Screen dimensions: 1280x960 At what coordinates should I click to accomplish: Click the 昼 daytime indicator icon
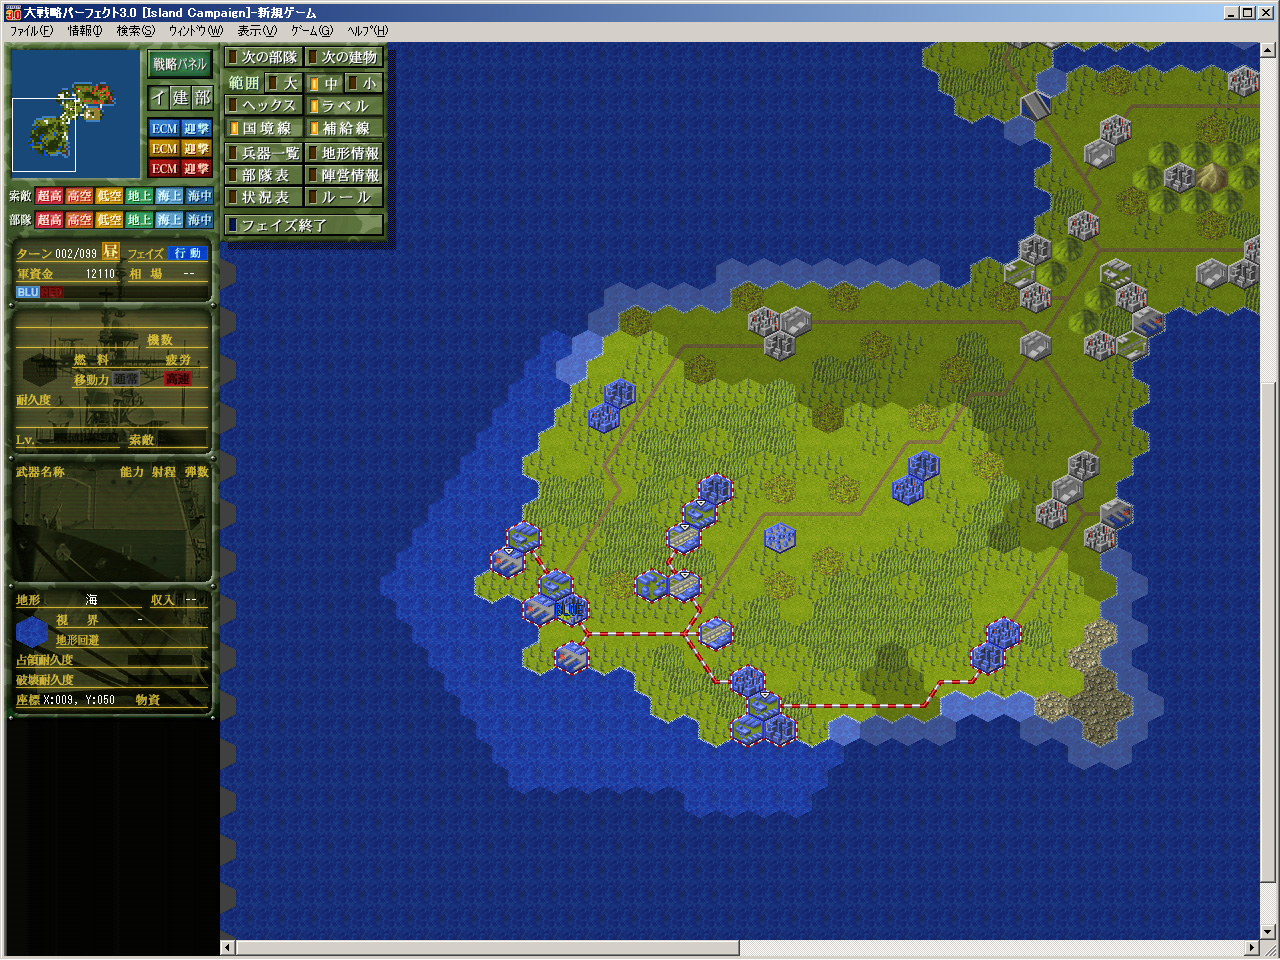(x=111, y=252)
